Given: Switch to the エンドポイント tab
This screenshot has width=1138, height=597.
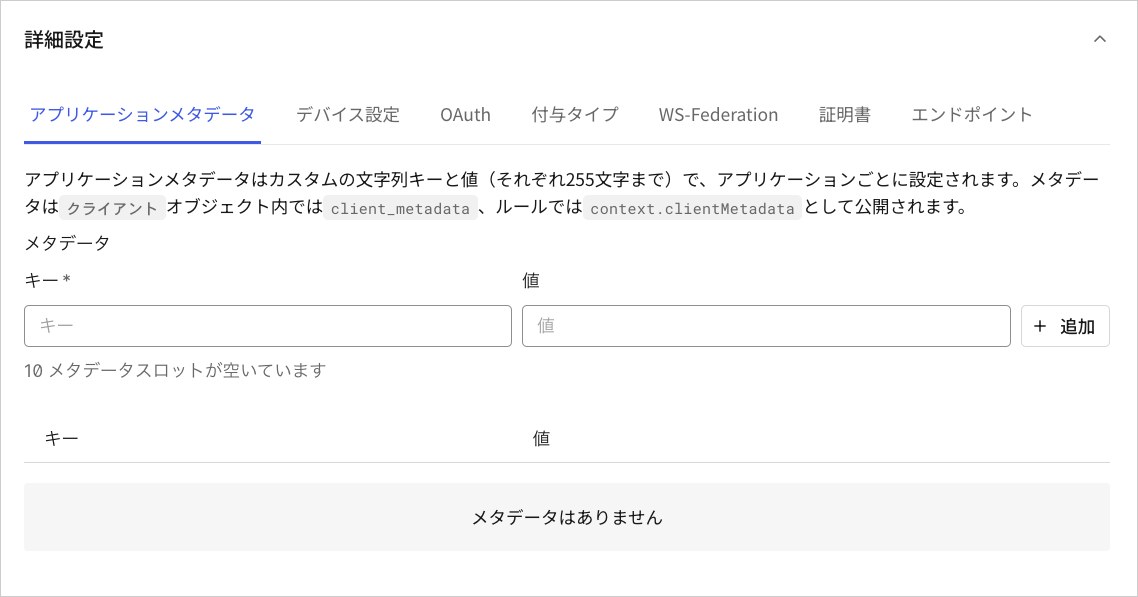Looking at the screenshot, I should (971, 114).
